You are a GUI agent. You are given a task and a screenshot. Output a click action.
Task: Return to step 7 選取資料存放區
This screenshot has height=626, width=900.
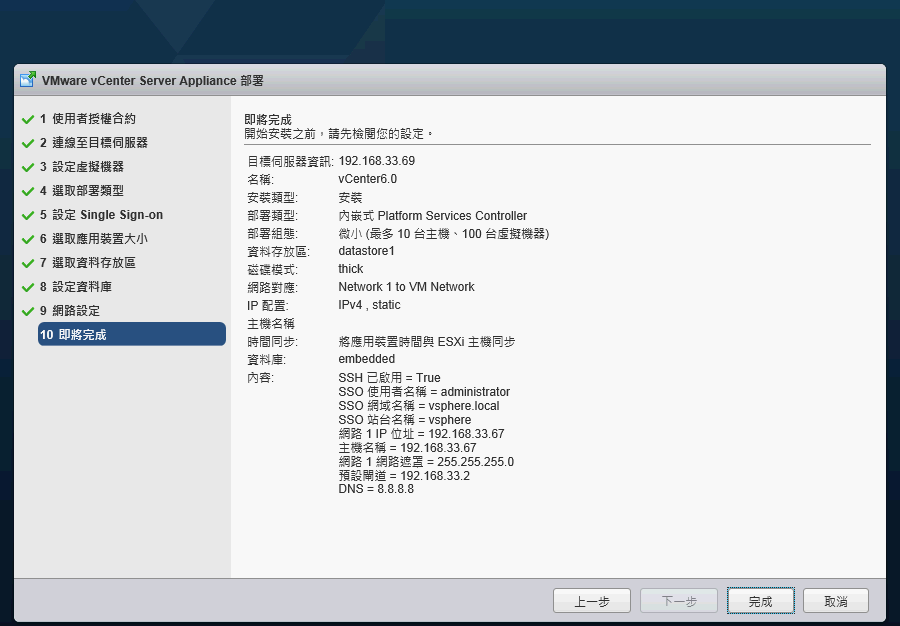click(x=88, y=263)
